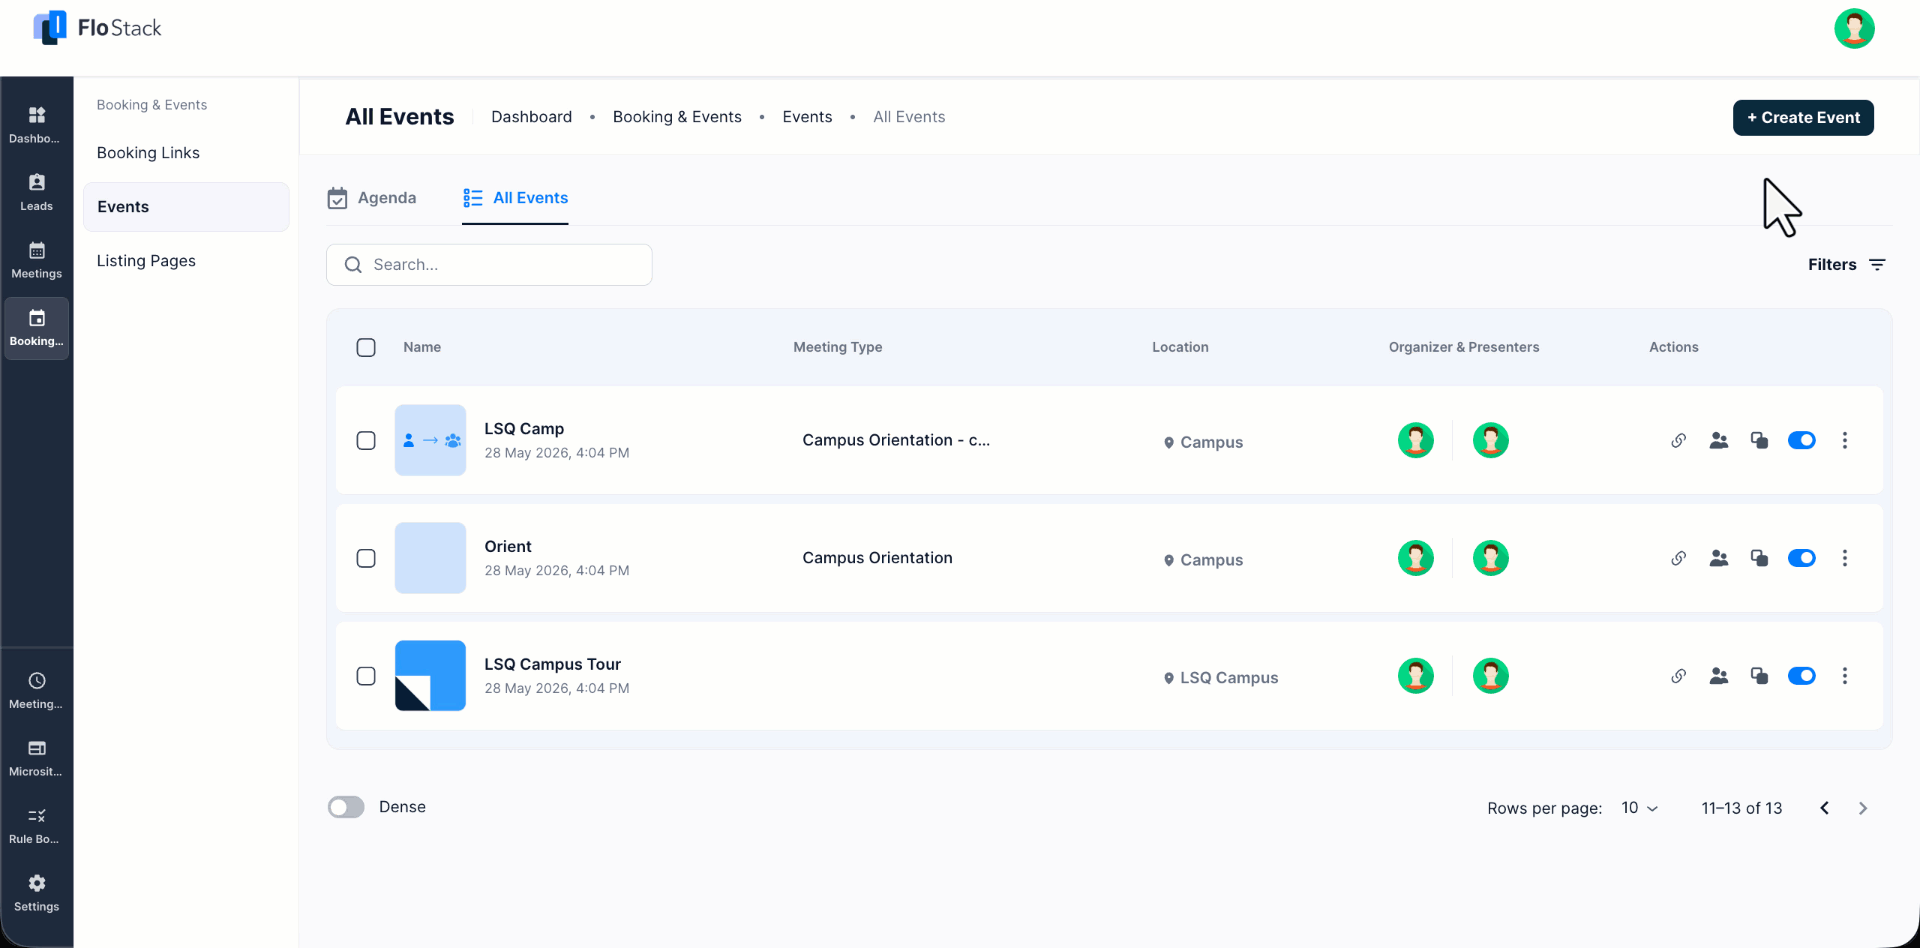Turn off LSQ Campus Tour toggle
This screenshot has height=948, width=1920.
(x=1802, y=676)
